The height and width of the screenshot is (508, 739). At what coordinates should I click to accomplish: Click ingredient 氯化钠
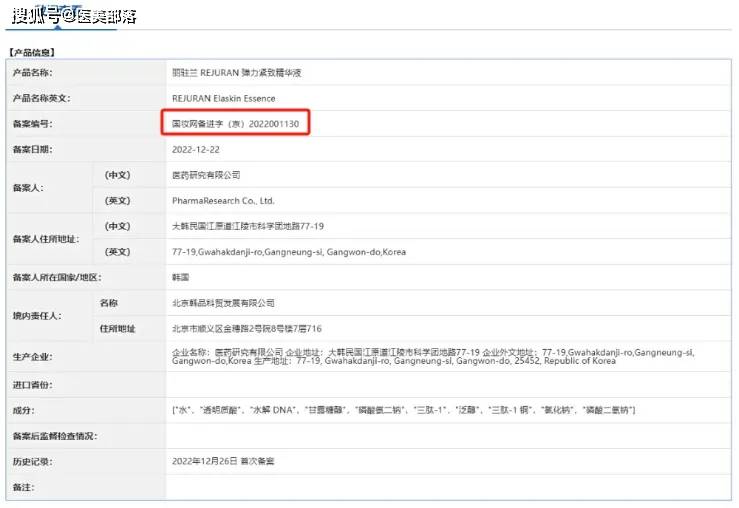(x=558, y=410)
